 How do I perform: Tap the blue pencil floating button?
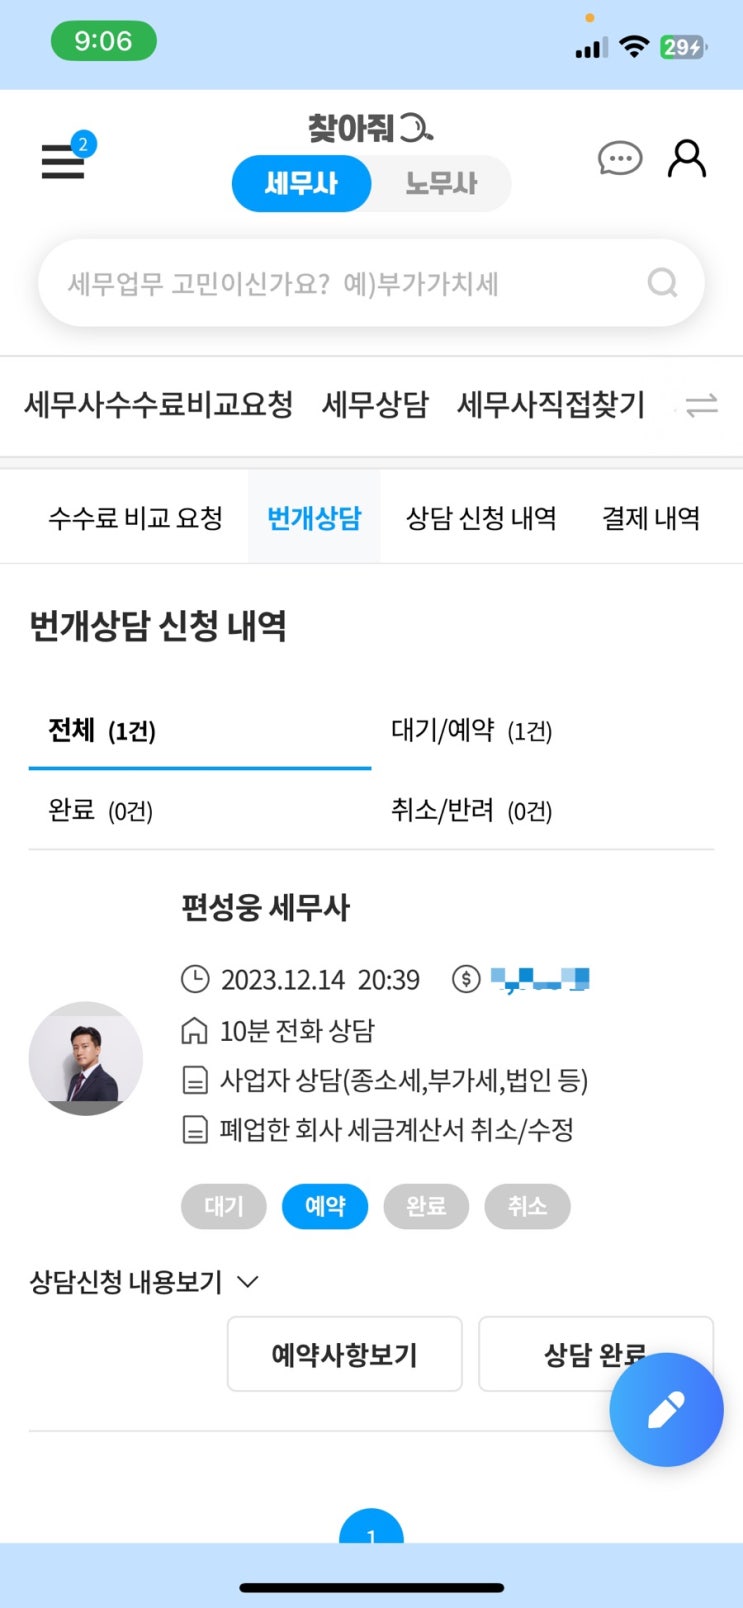tap(666, 1409)
